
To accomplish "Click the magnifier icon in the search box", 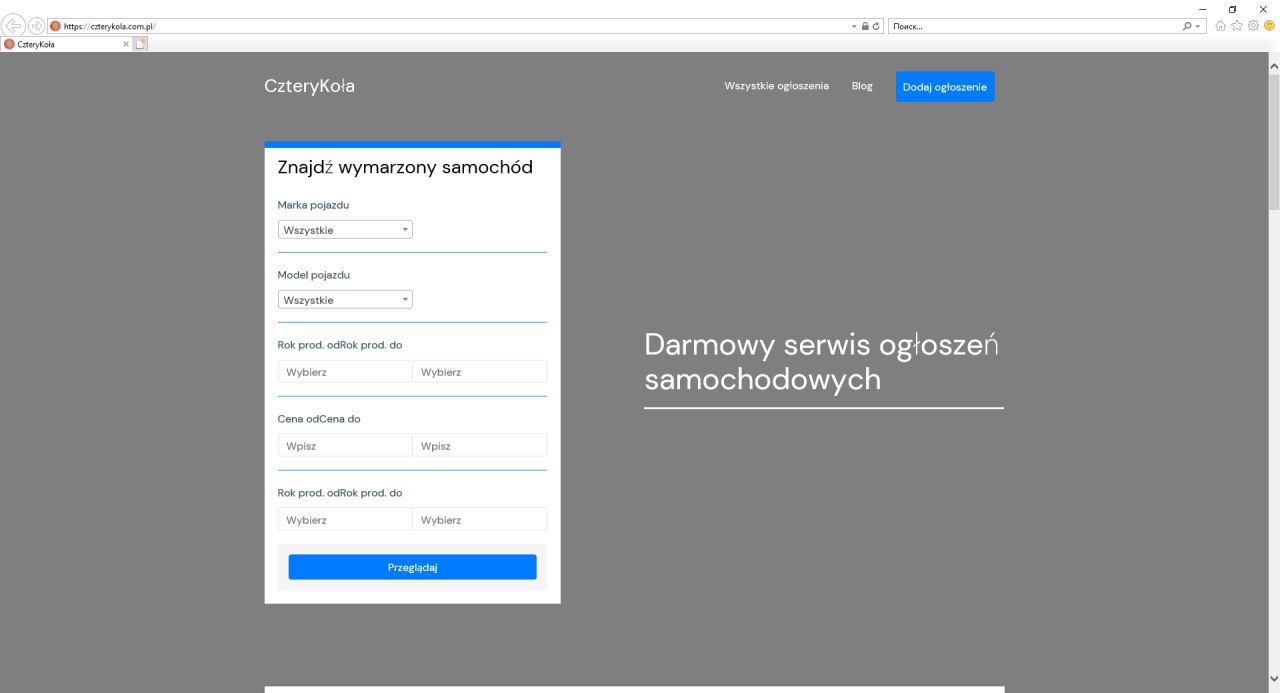I will coord(1187,26).
